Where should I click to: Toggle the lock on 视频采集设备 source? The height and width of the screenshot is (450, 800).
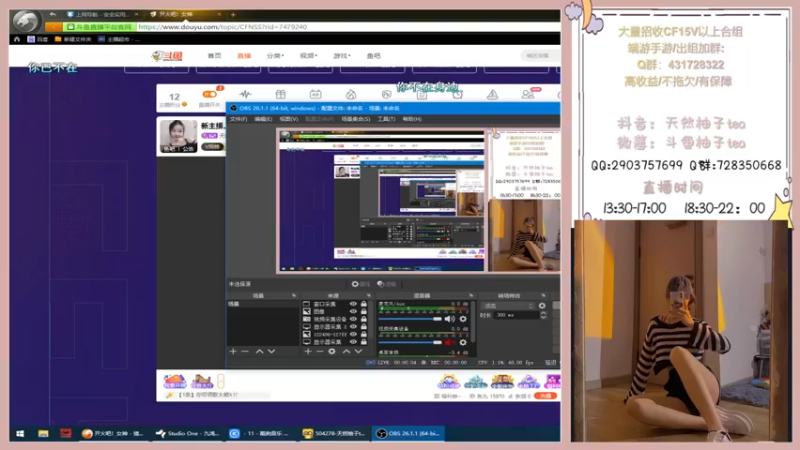coord(364,319)
